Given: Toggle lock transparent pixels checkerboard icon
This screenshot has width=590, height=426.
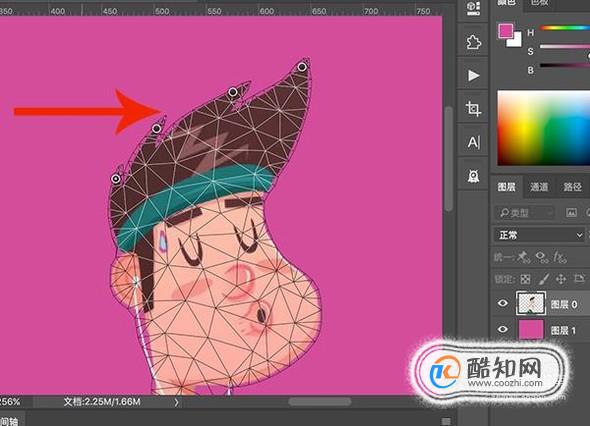Looking at the screenshot, I should [525, 279].
